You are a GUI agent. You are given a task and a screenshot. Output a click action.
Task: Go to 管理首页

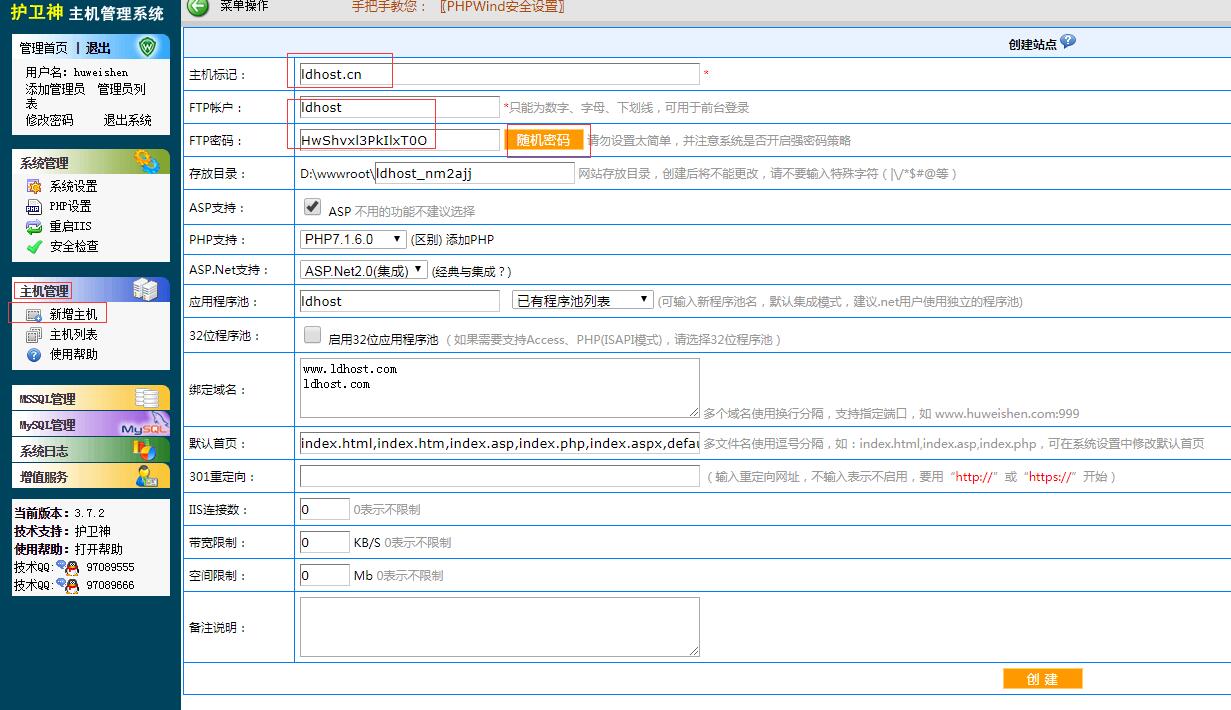(x=44, y=48)
